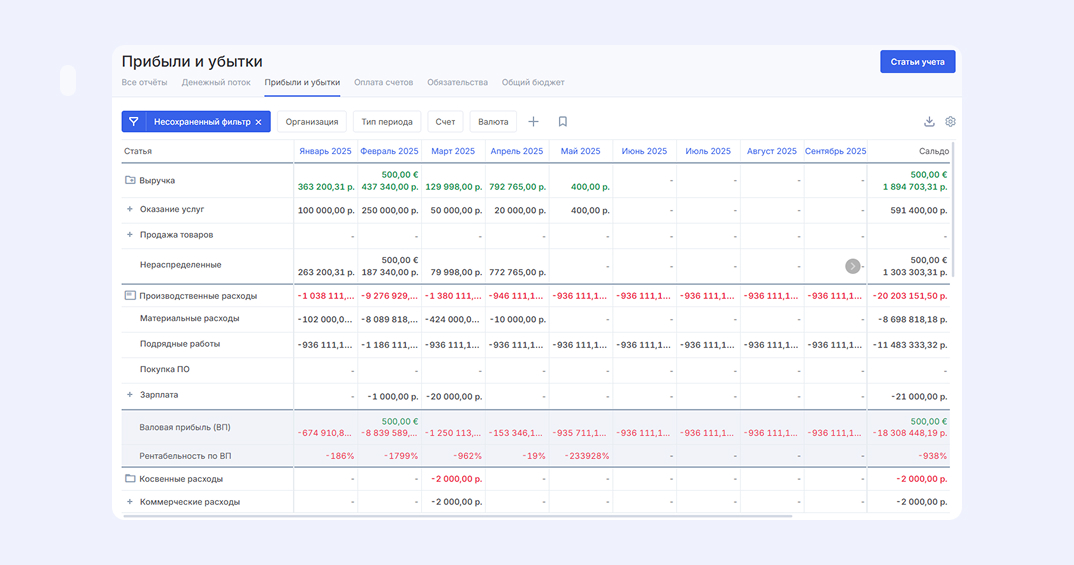Click the bookmark icon to save the filter

(x=562, y=122)
